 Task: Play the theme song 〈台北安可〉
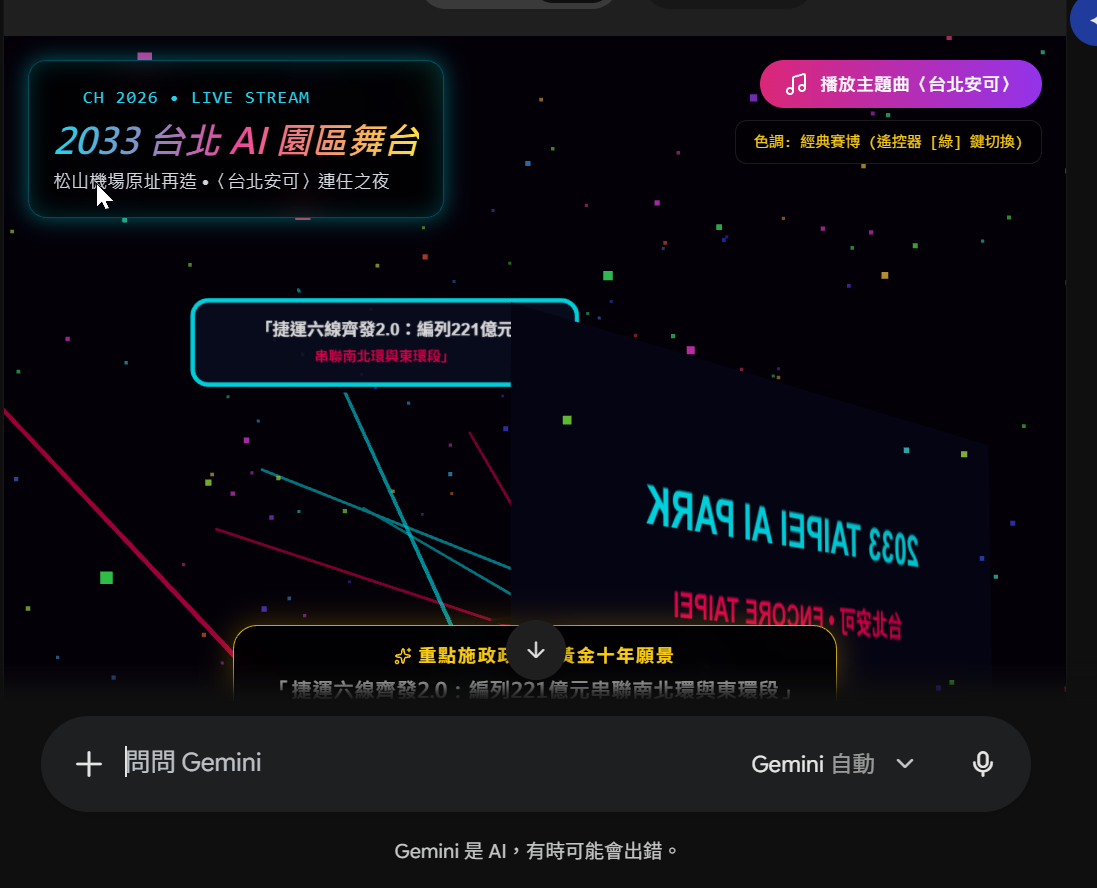pyautogui.click(x=900, y=84)
